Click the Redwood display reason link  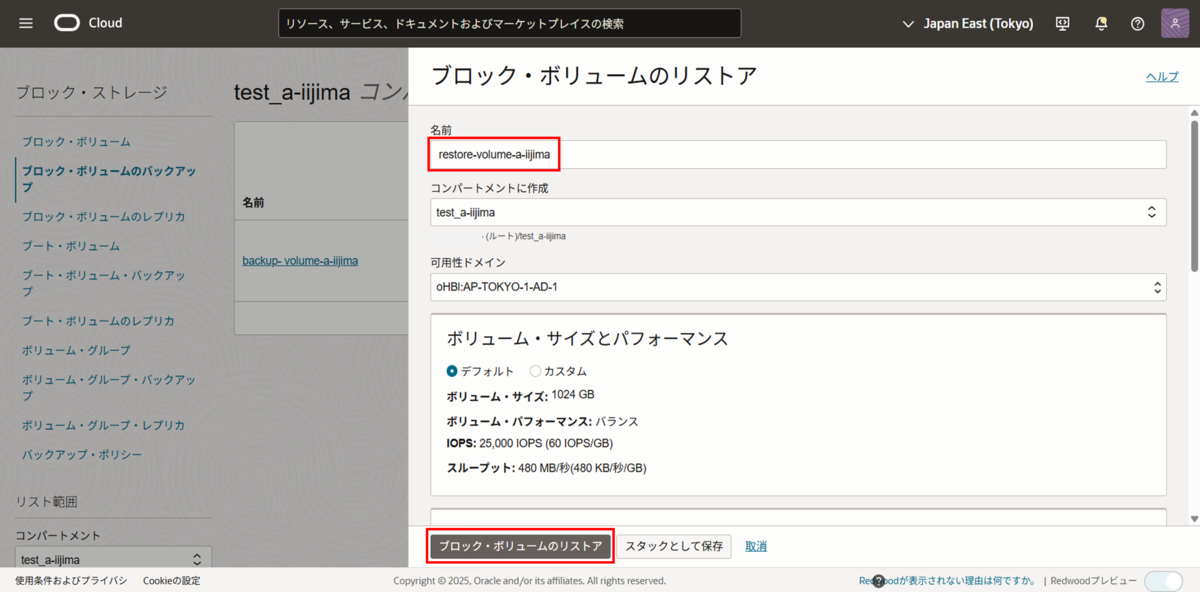[948, 581]
